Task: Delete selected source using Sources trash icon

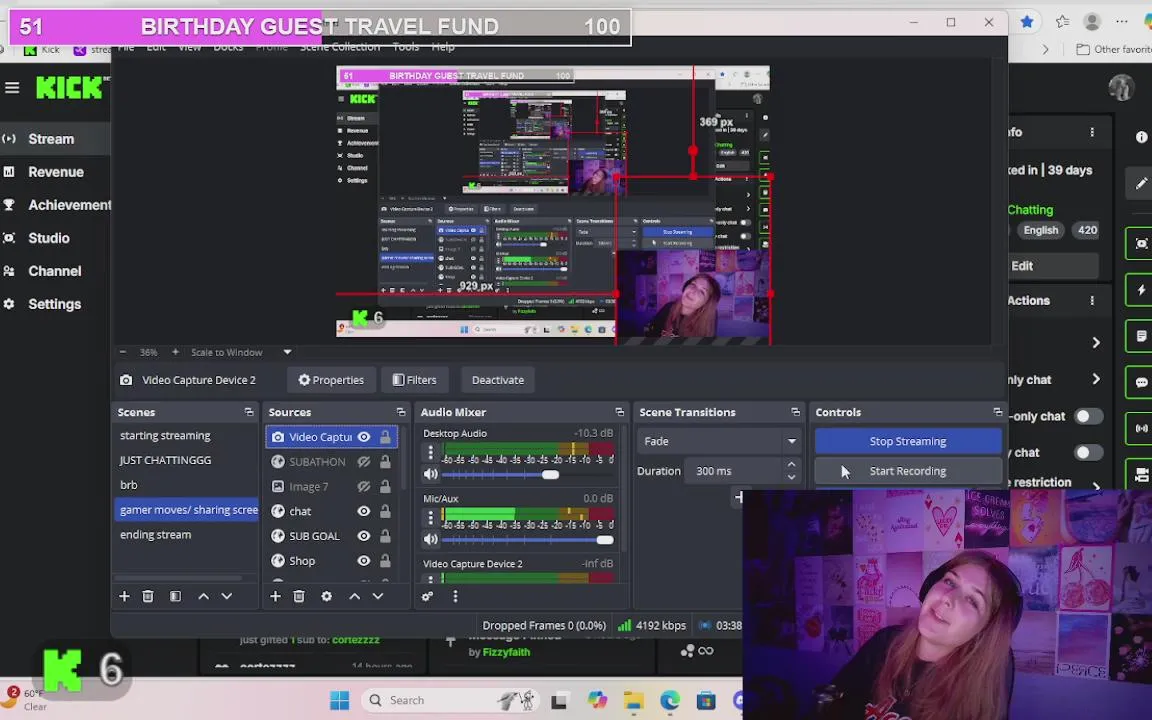Action: tap(299, 597)
